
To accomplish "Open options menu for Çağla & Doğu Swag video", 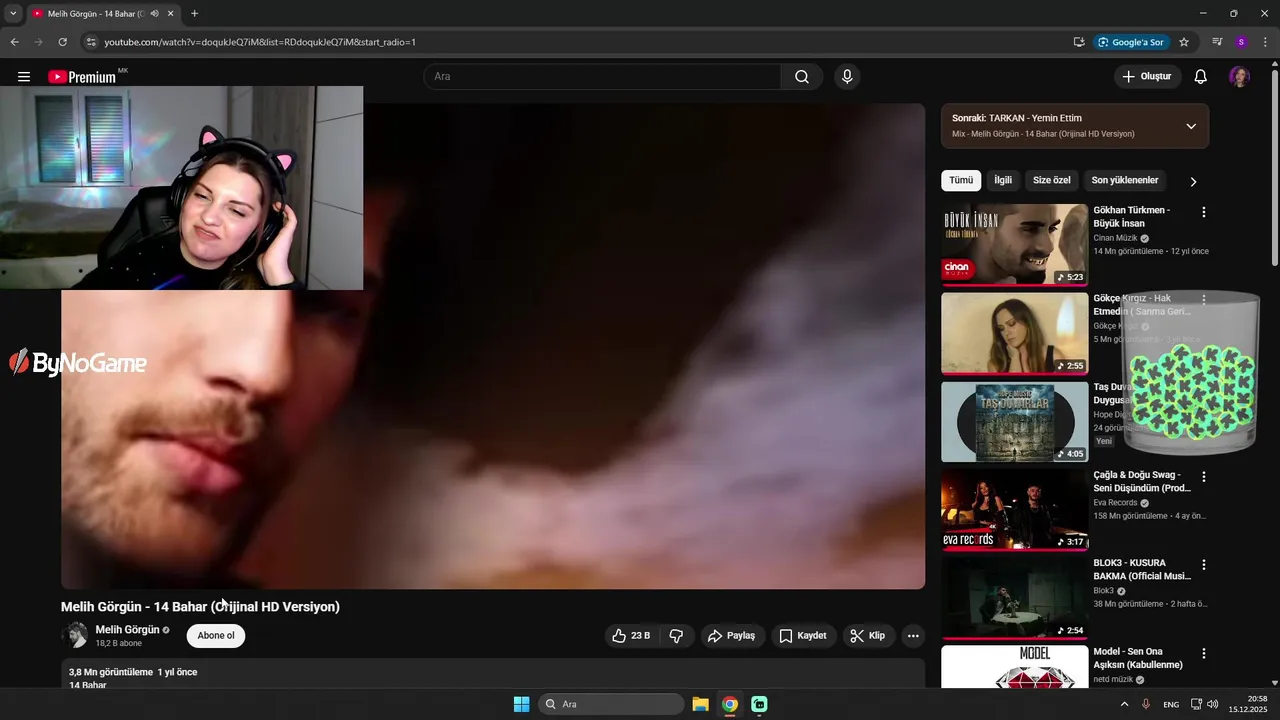I will (1203, 477).
